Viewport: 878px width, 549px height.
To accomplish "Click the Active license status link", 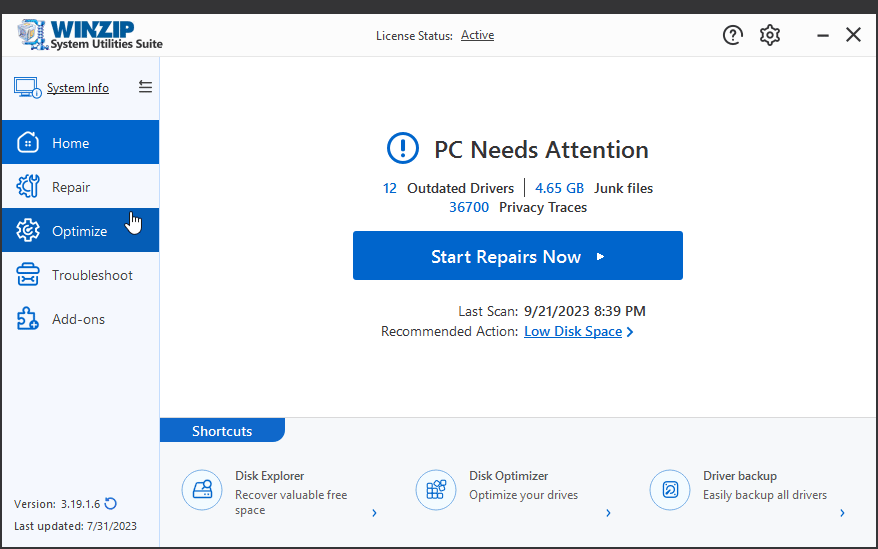I will click(477, 35).
